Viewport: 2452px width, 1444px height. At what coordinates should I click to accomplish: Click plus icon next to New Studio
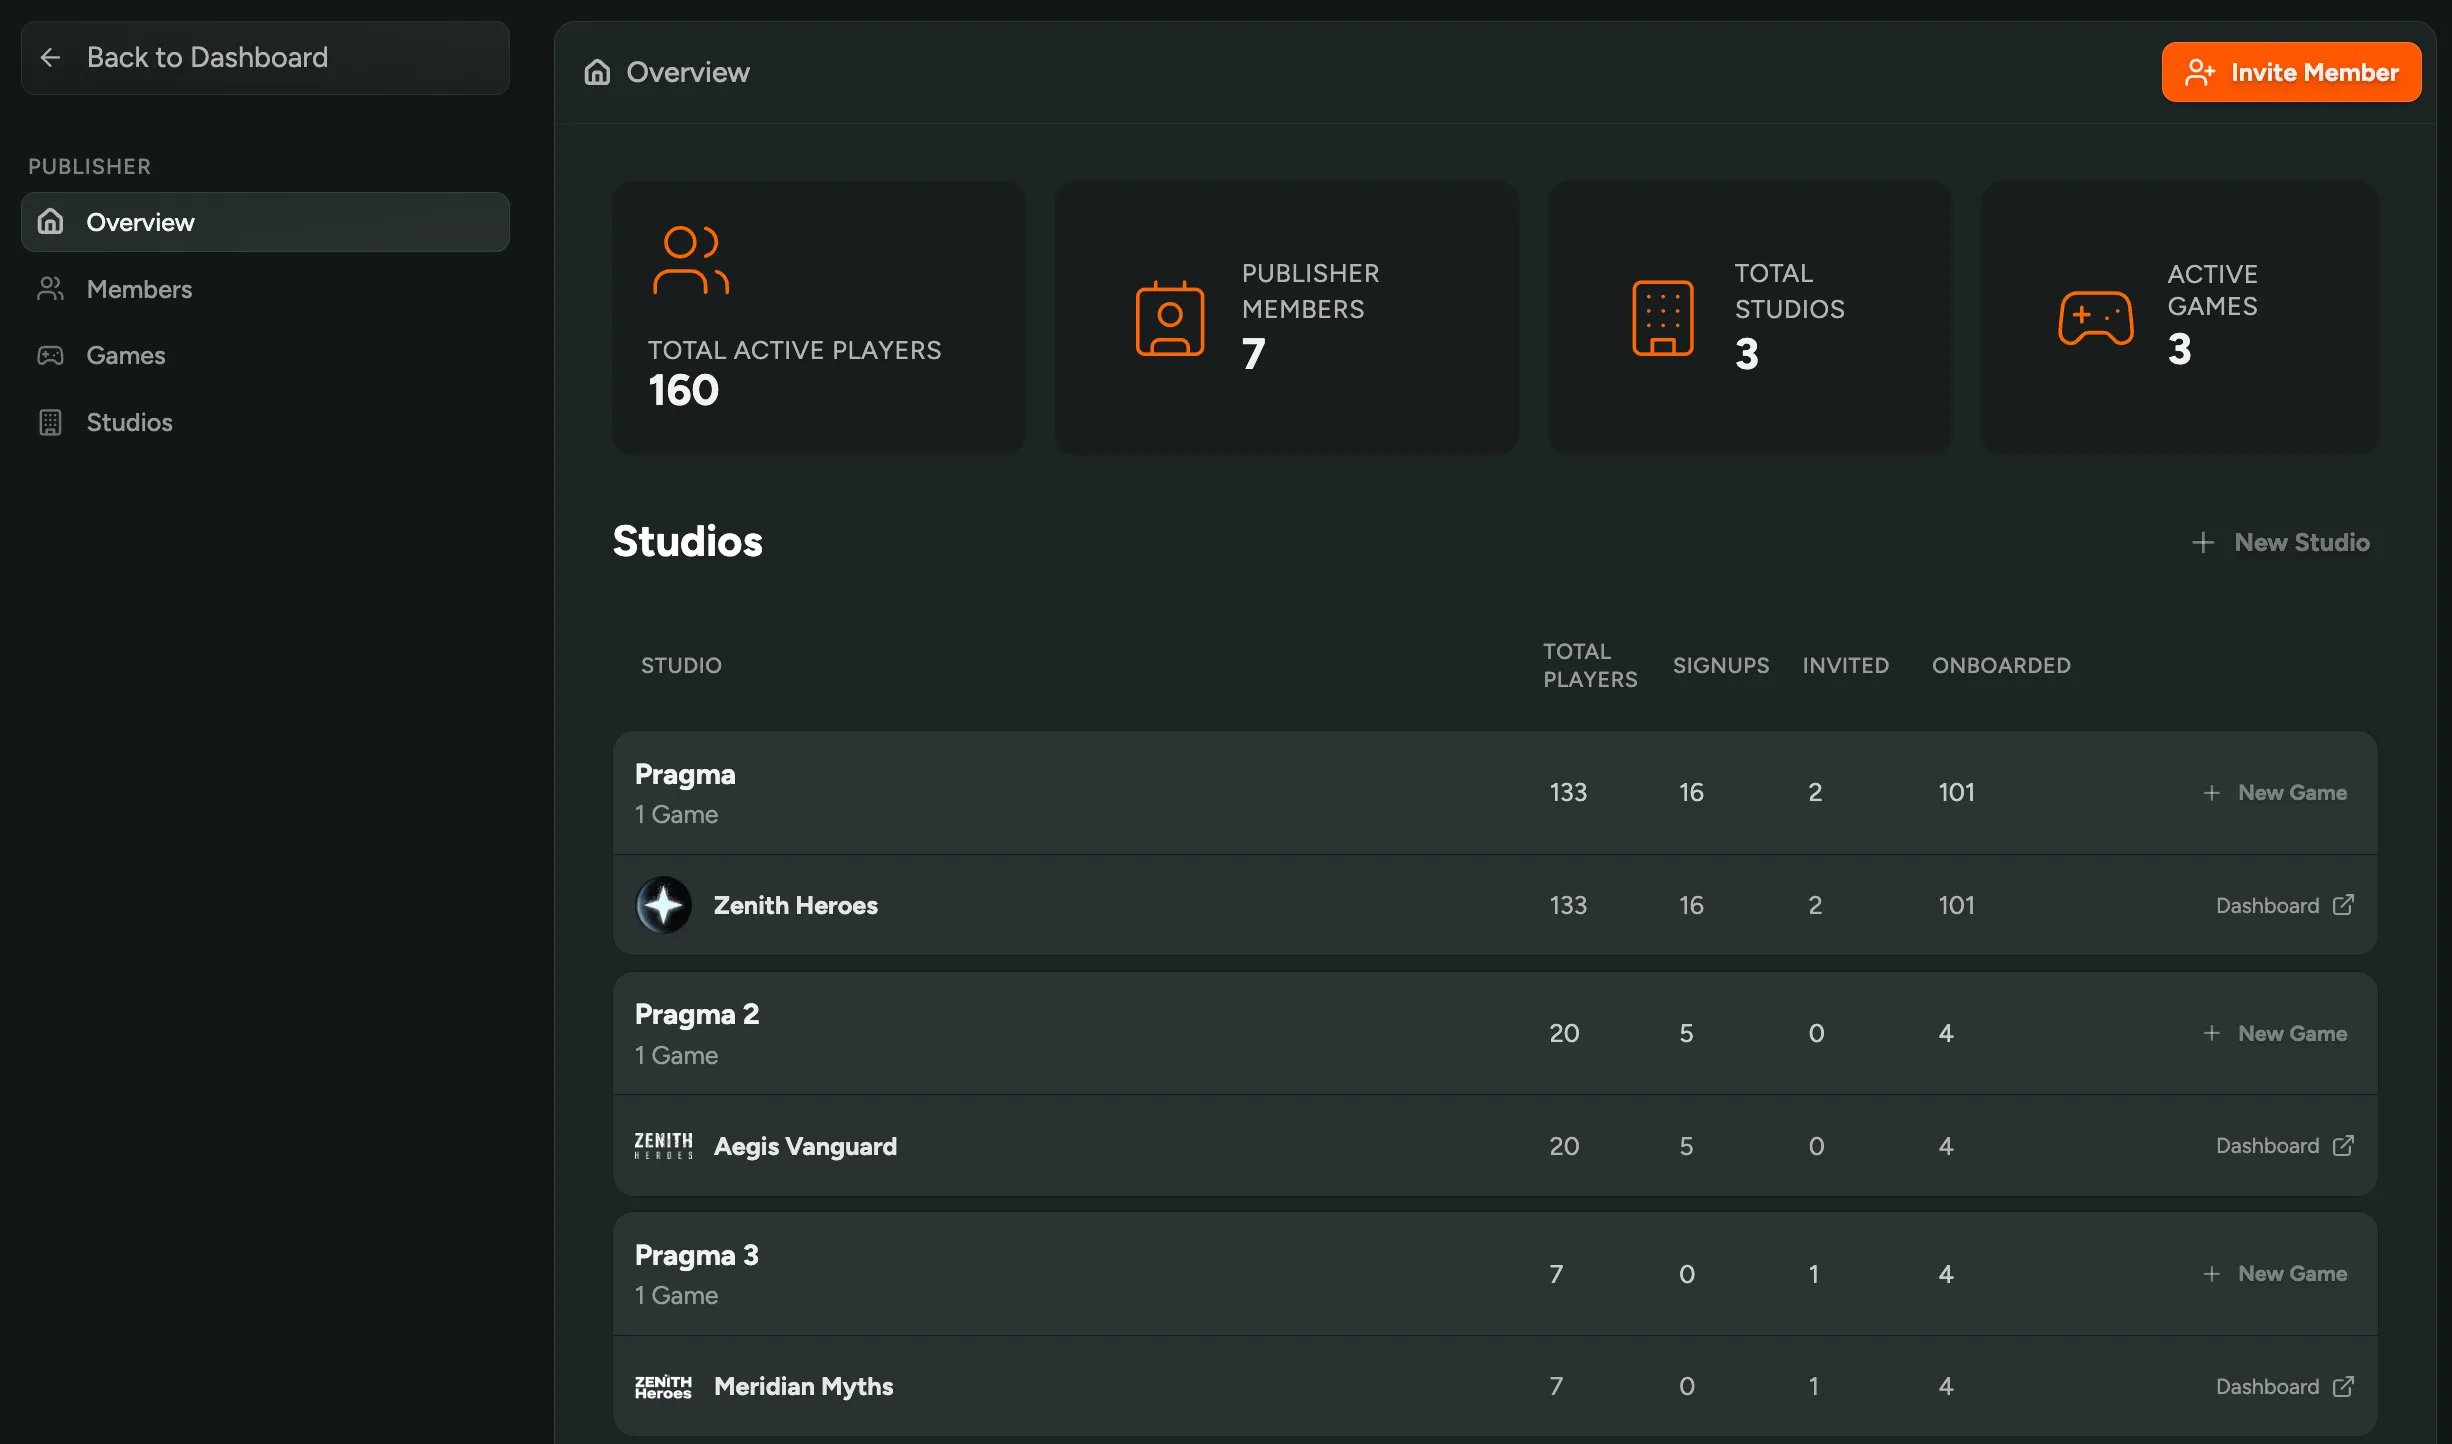click(2202, 542)
